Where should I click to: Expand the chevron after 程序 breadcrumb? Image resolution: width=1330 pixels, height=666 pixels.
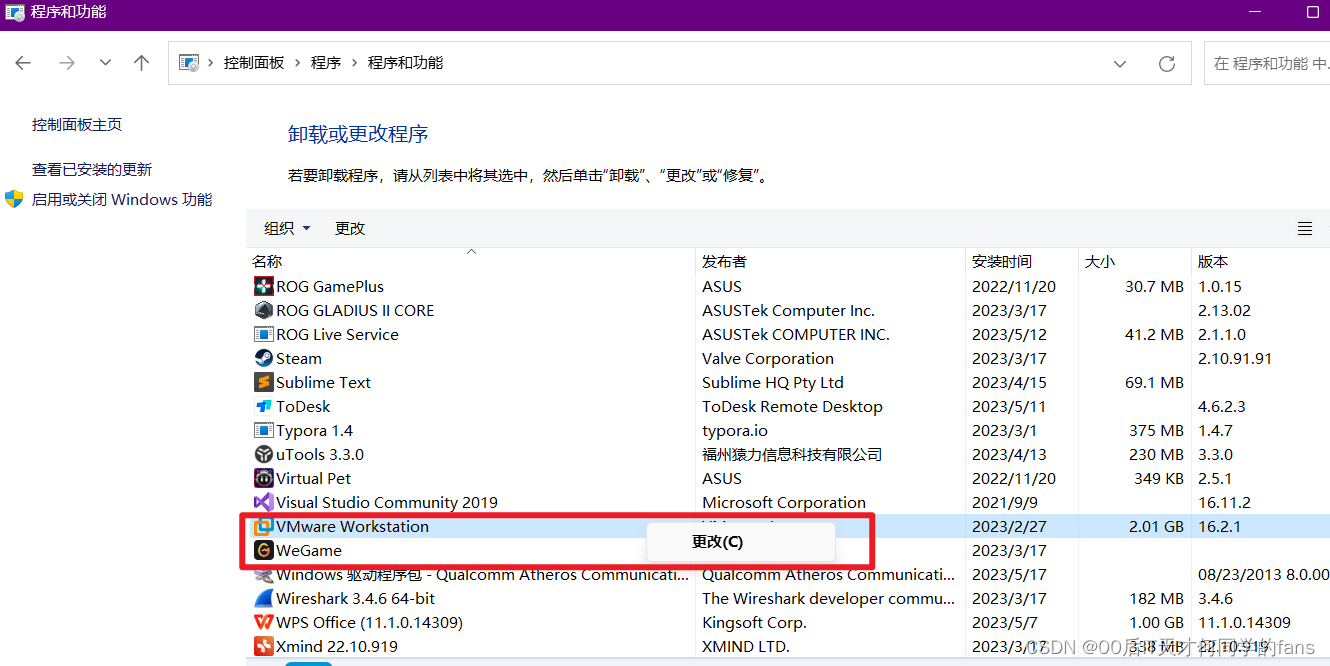(354, 63)
